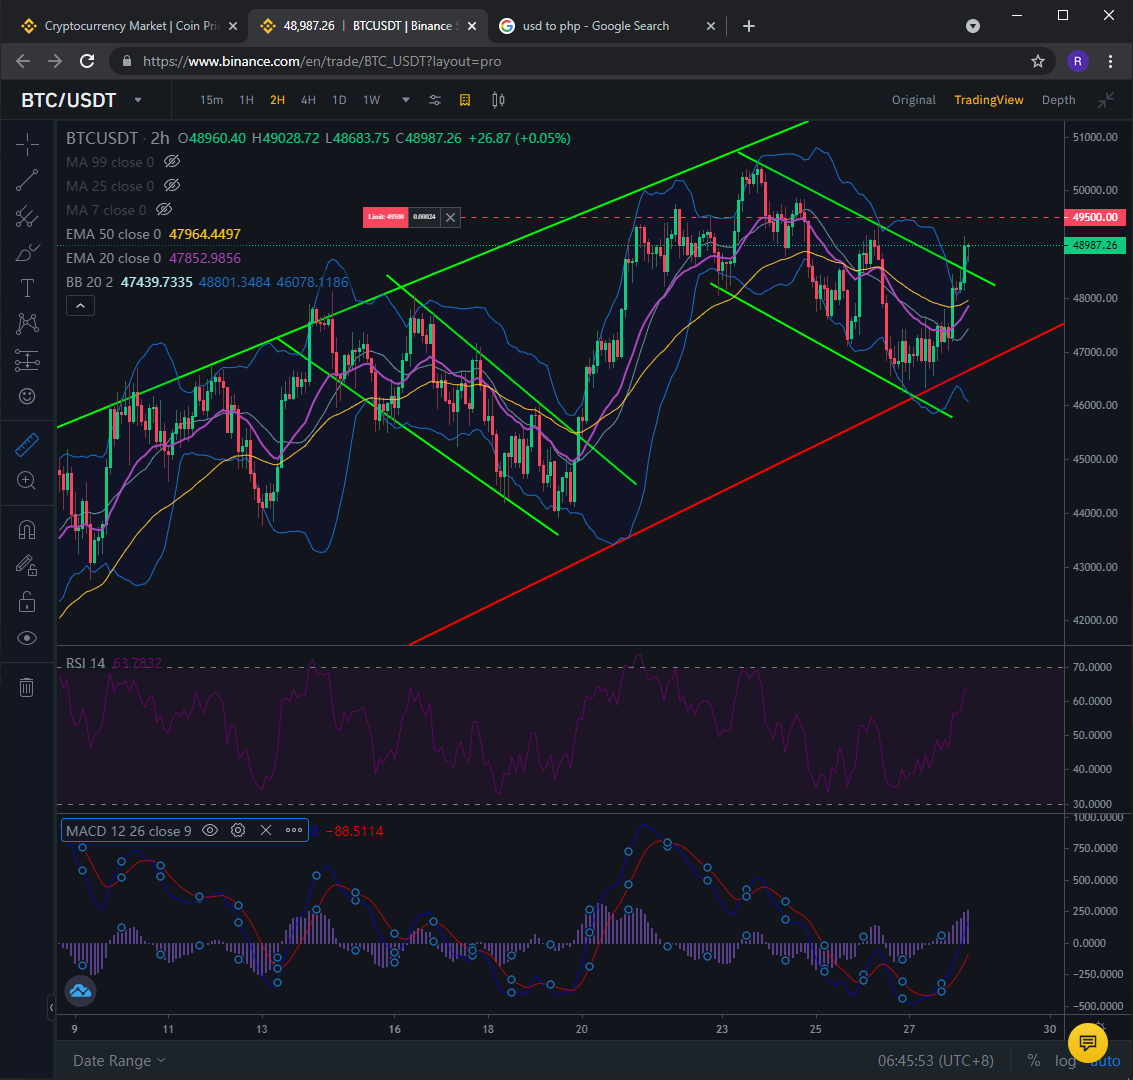Screen dimensions: 1133x1080
Task: Toggle auto scale mode
Action: [1105, 1061]
